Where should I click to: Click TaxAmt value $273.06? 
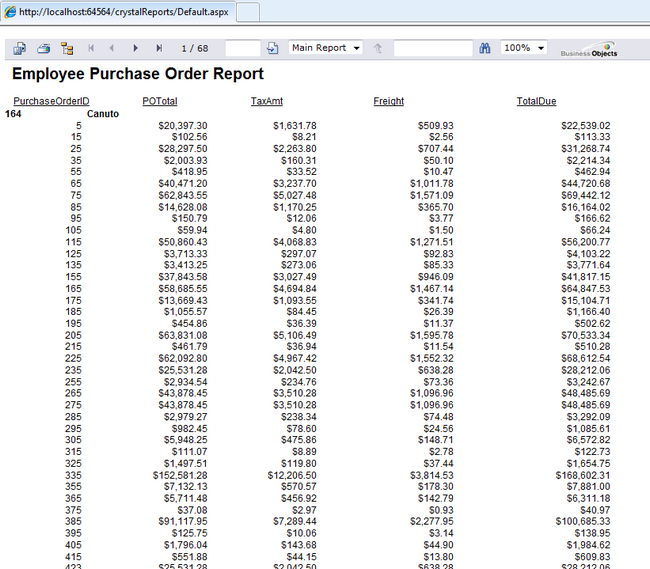pos(298,265)
